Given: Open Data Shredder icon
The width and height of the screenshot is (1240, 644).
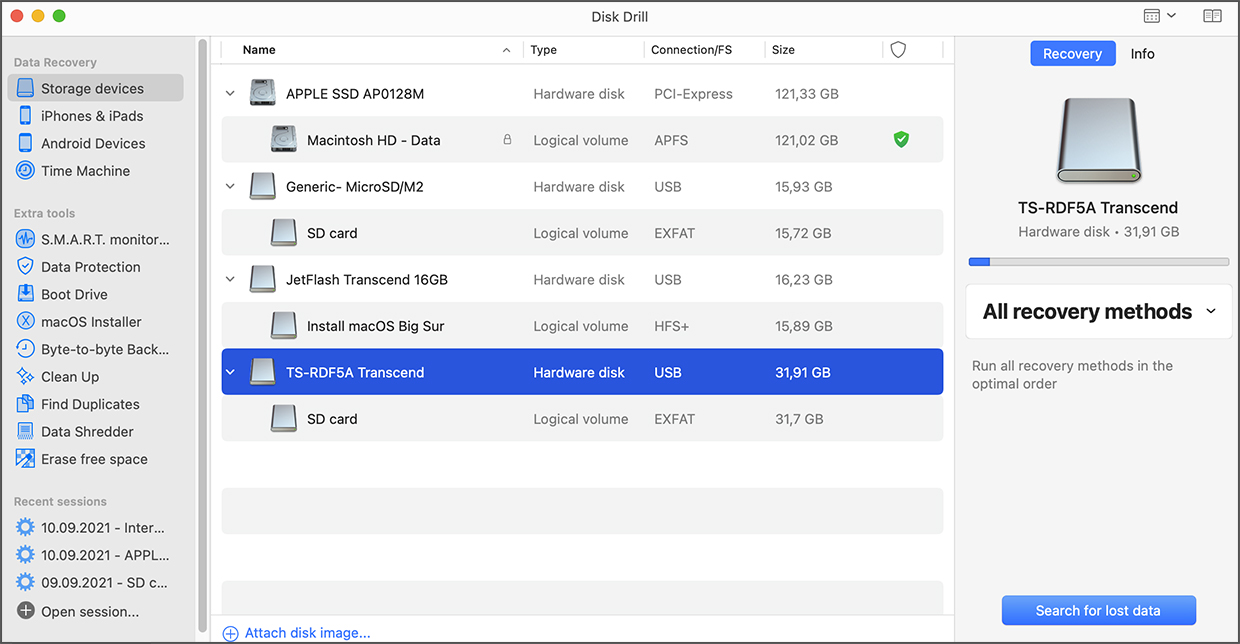Looking at the screenshot, I should click(x=25, y=432).
